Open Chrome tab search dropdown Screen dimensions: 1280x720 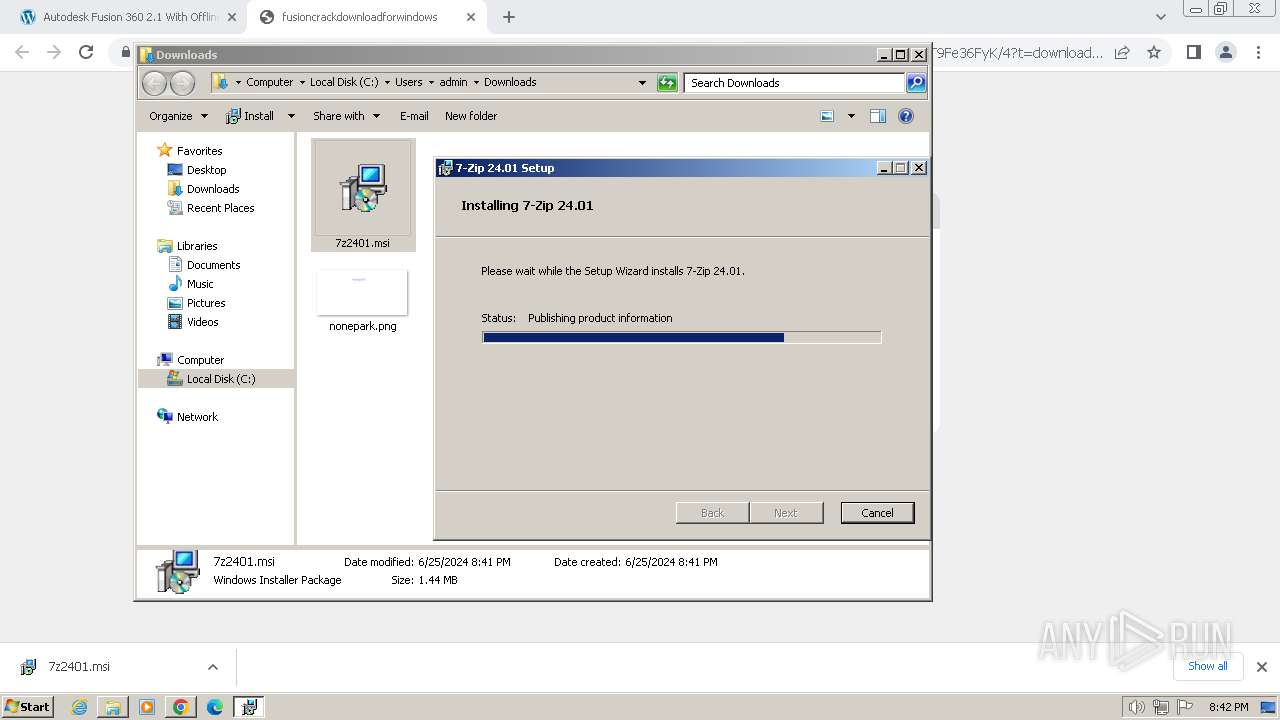tap(1160, 17)
